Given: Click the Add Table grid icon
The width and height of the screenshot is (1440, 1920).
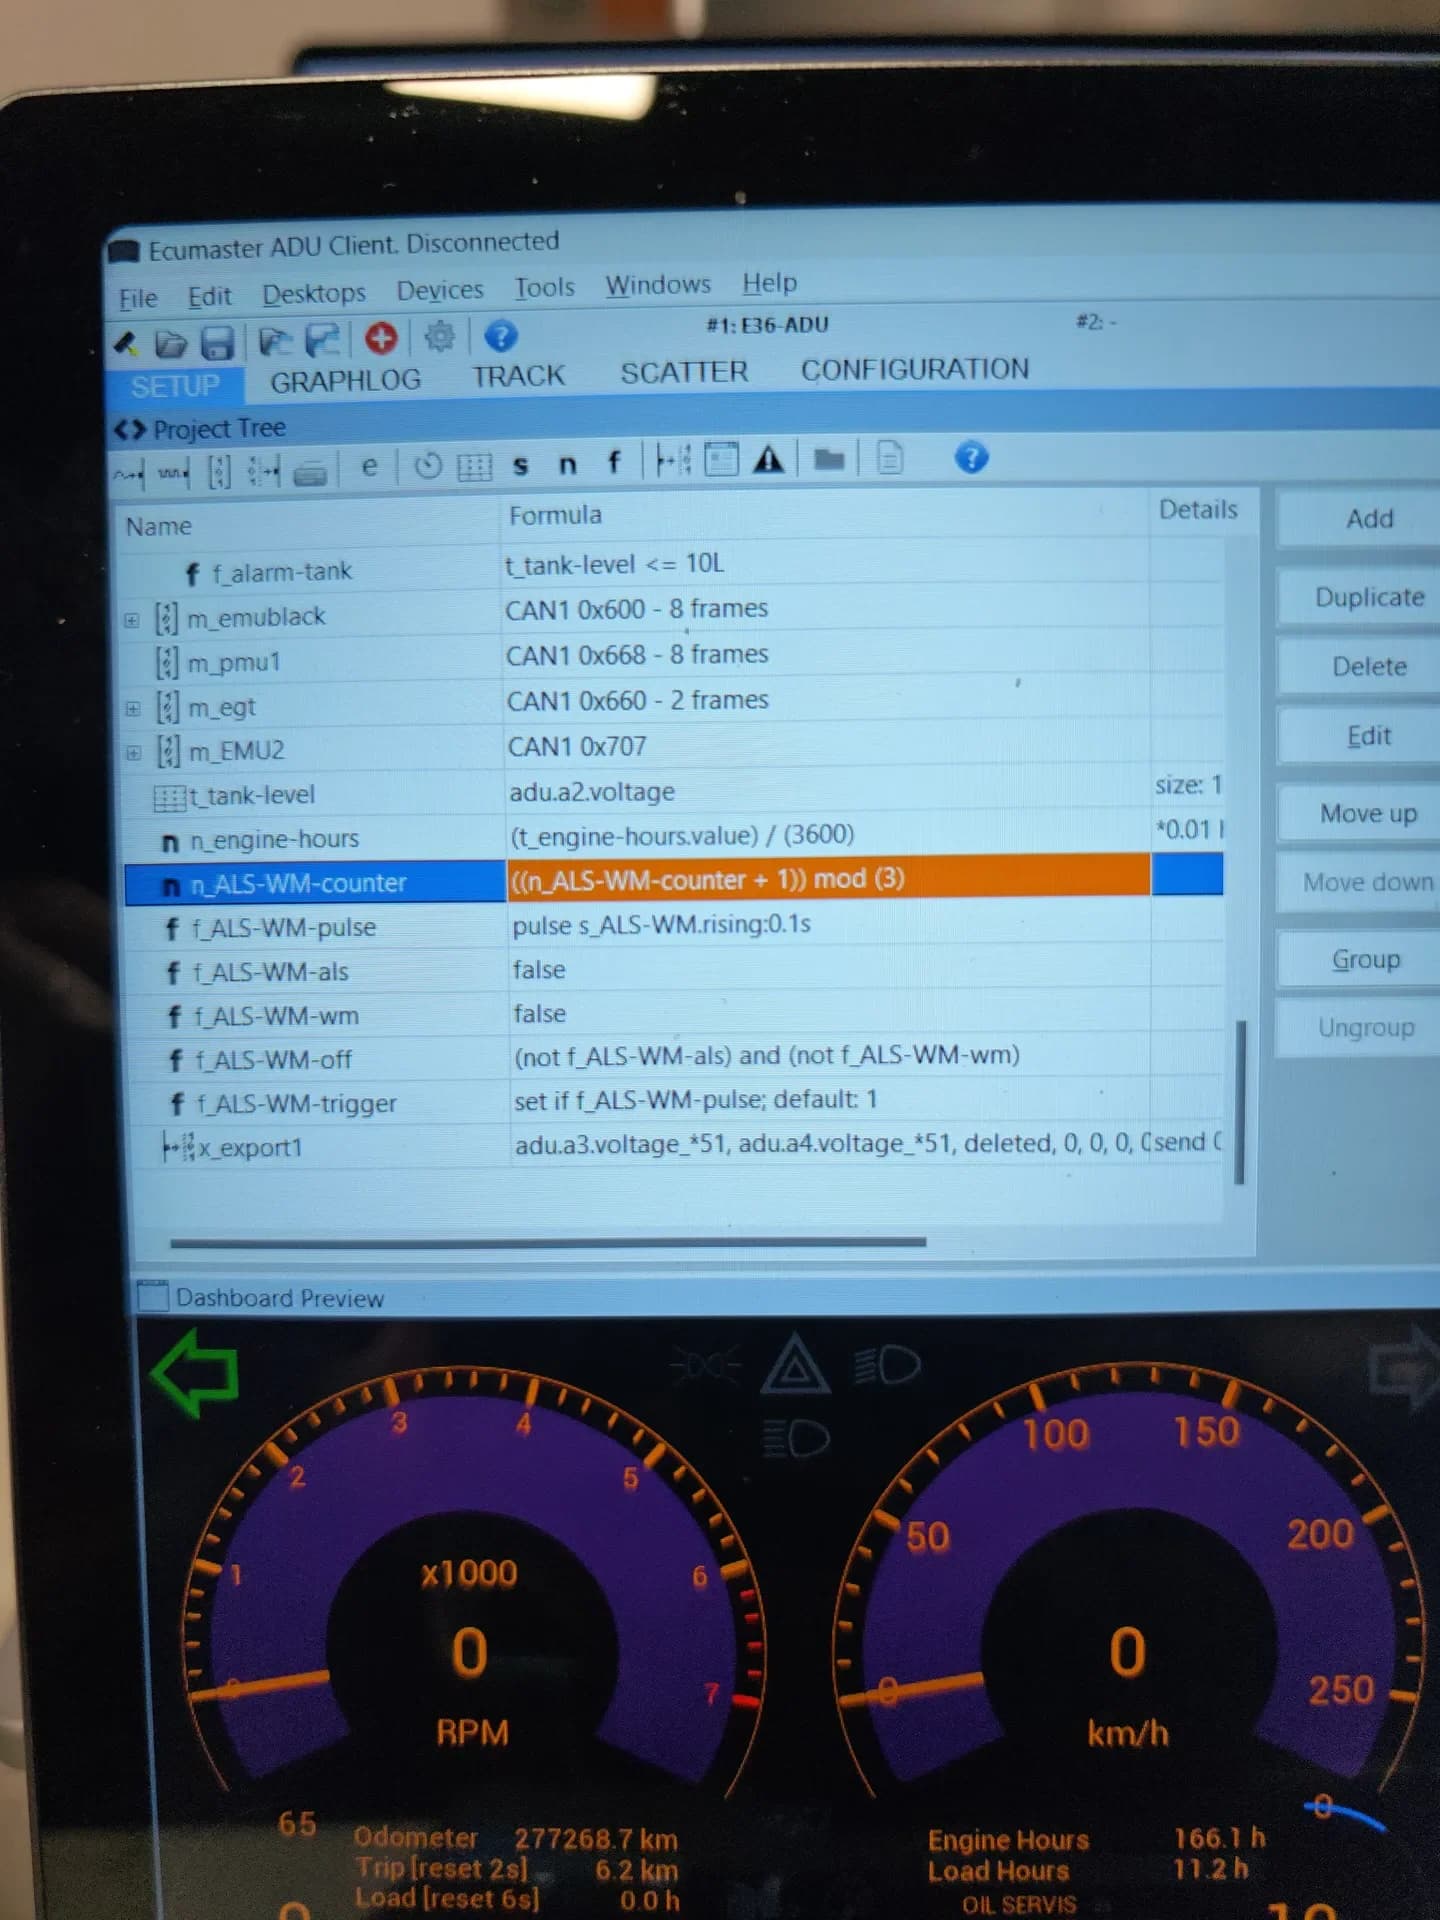Looking at the screenshot, I should pyautogui.click(x=474, y=466).
